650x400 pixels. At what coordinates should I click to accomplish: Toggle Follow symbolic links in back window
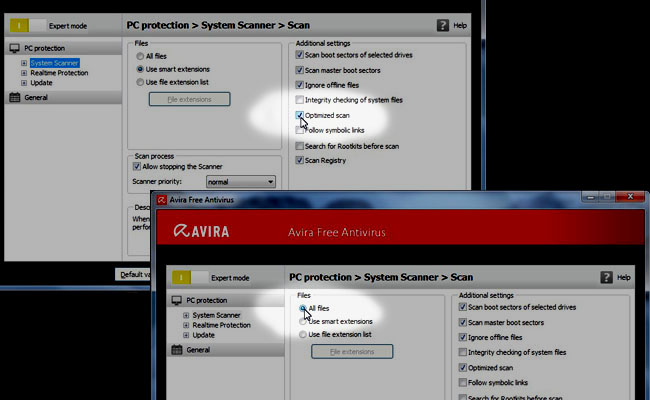(x=299, y=130)
